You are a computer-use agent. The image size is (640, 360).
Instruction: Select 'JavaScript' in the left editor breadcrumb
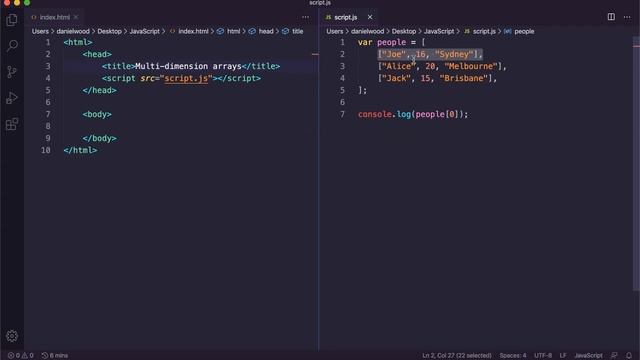144,31
